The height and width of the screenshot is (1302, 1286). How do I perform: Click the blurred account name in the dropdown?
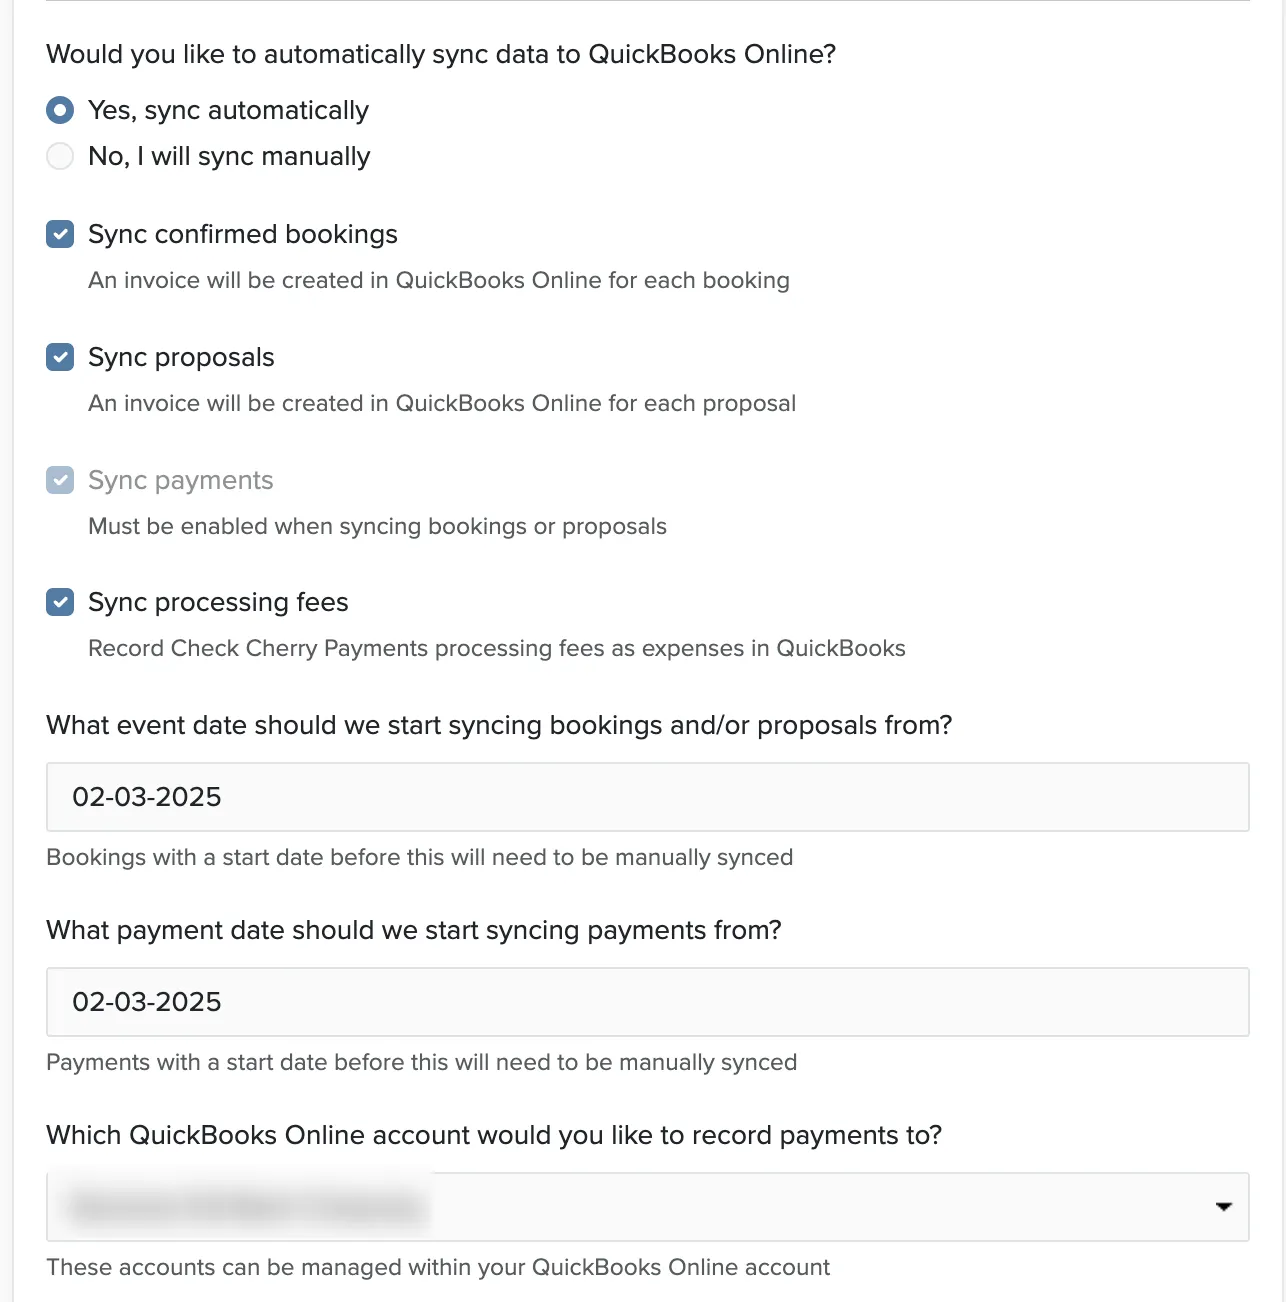point(246,1207)
